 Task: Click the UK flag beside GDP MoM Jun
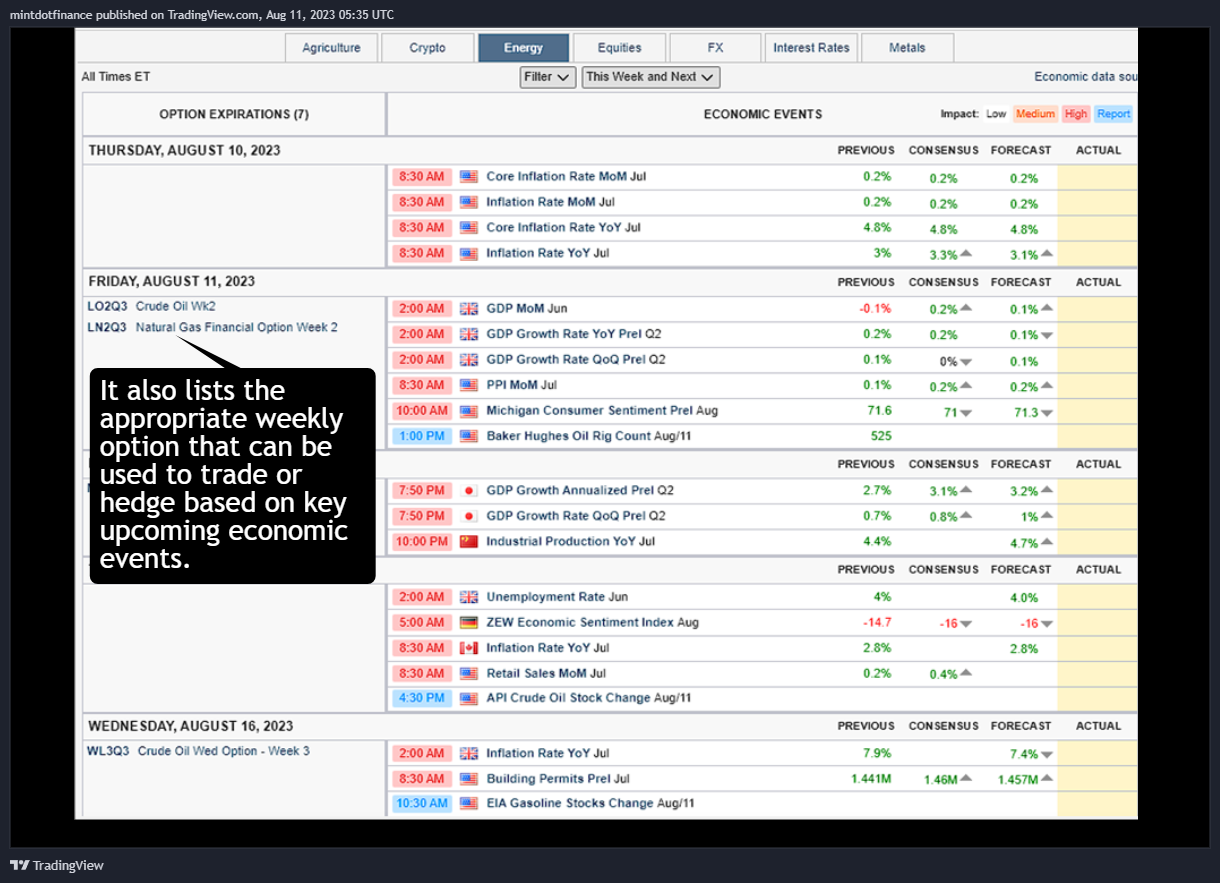click(x=468, y=309)
